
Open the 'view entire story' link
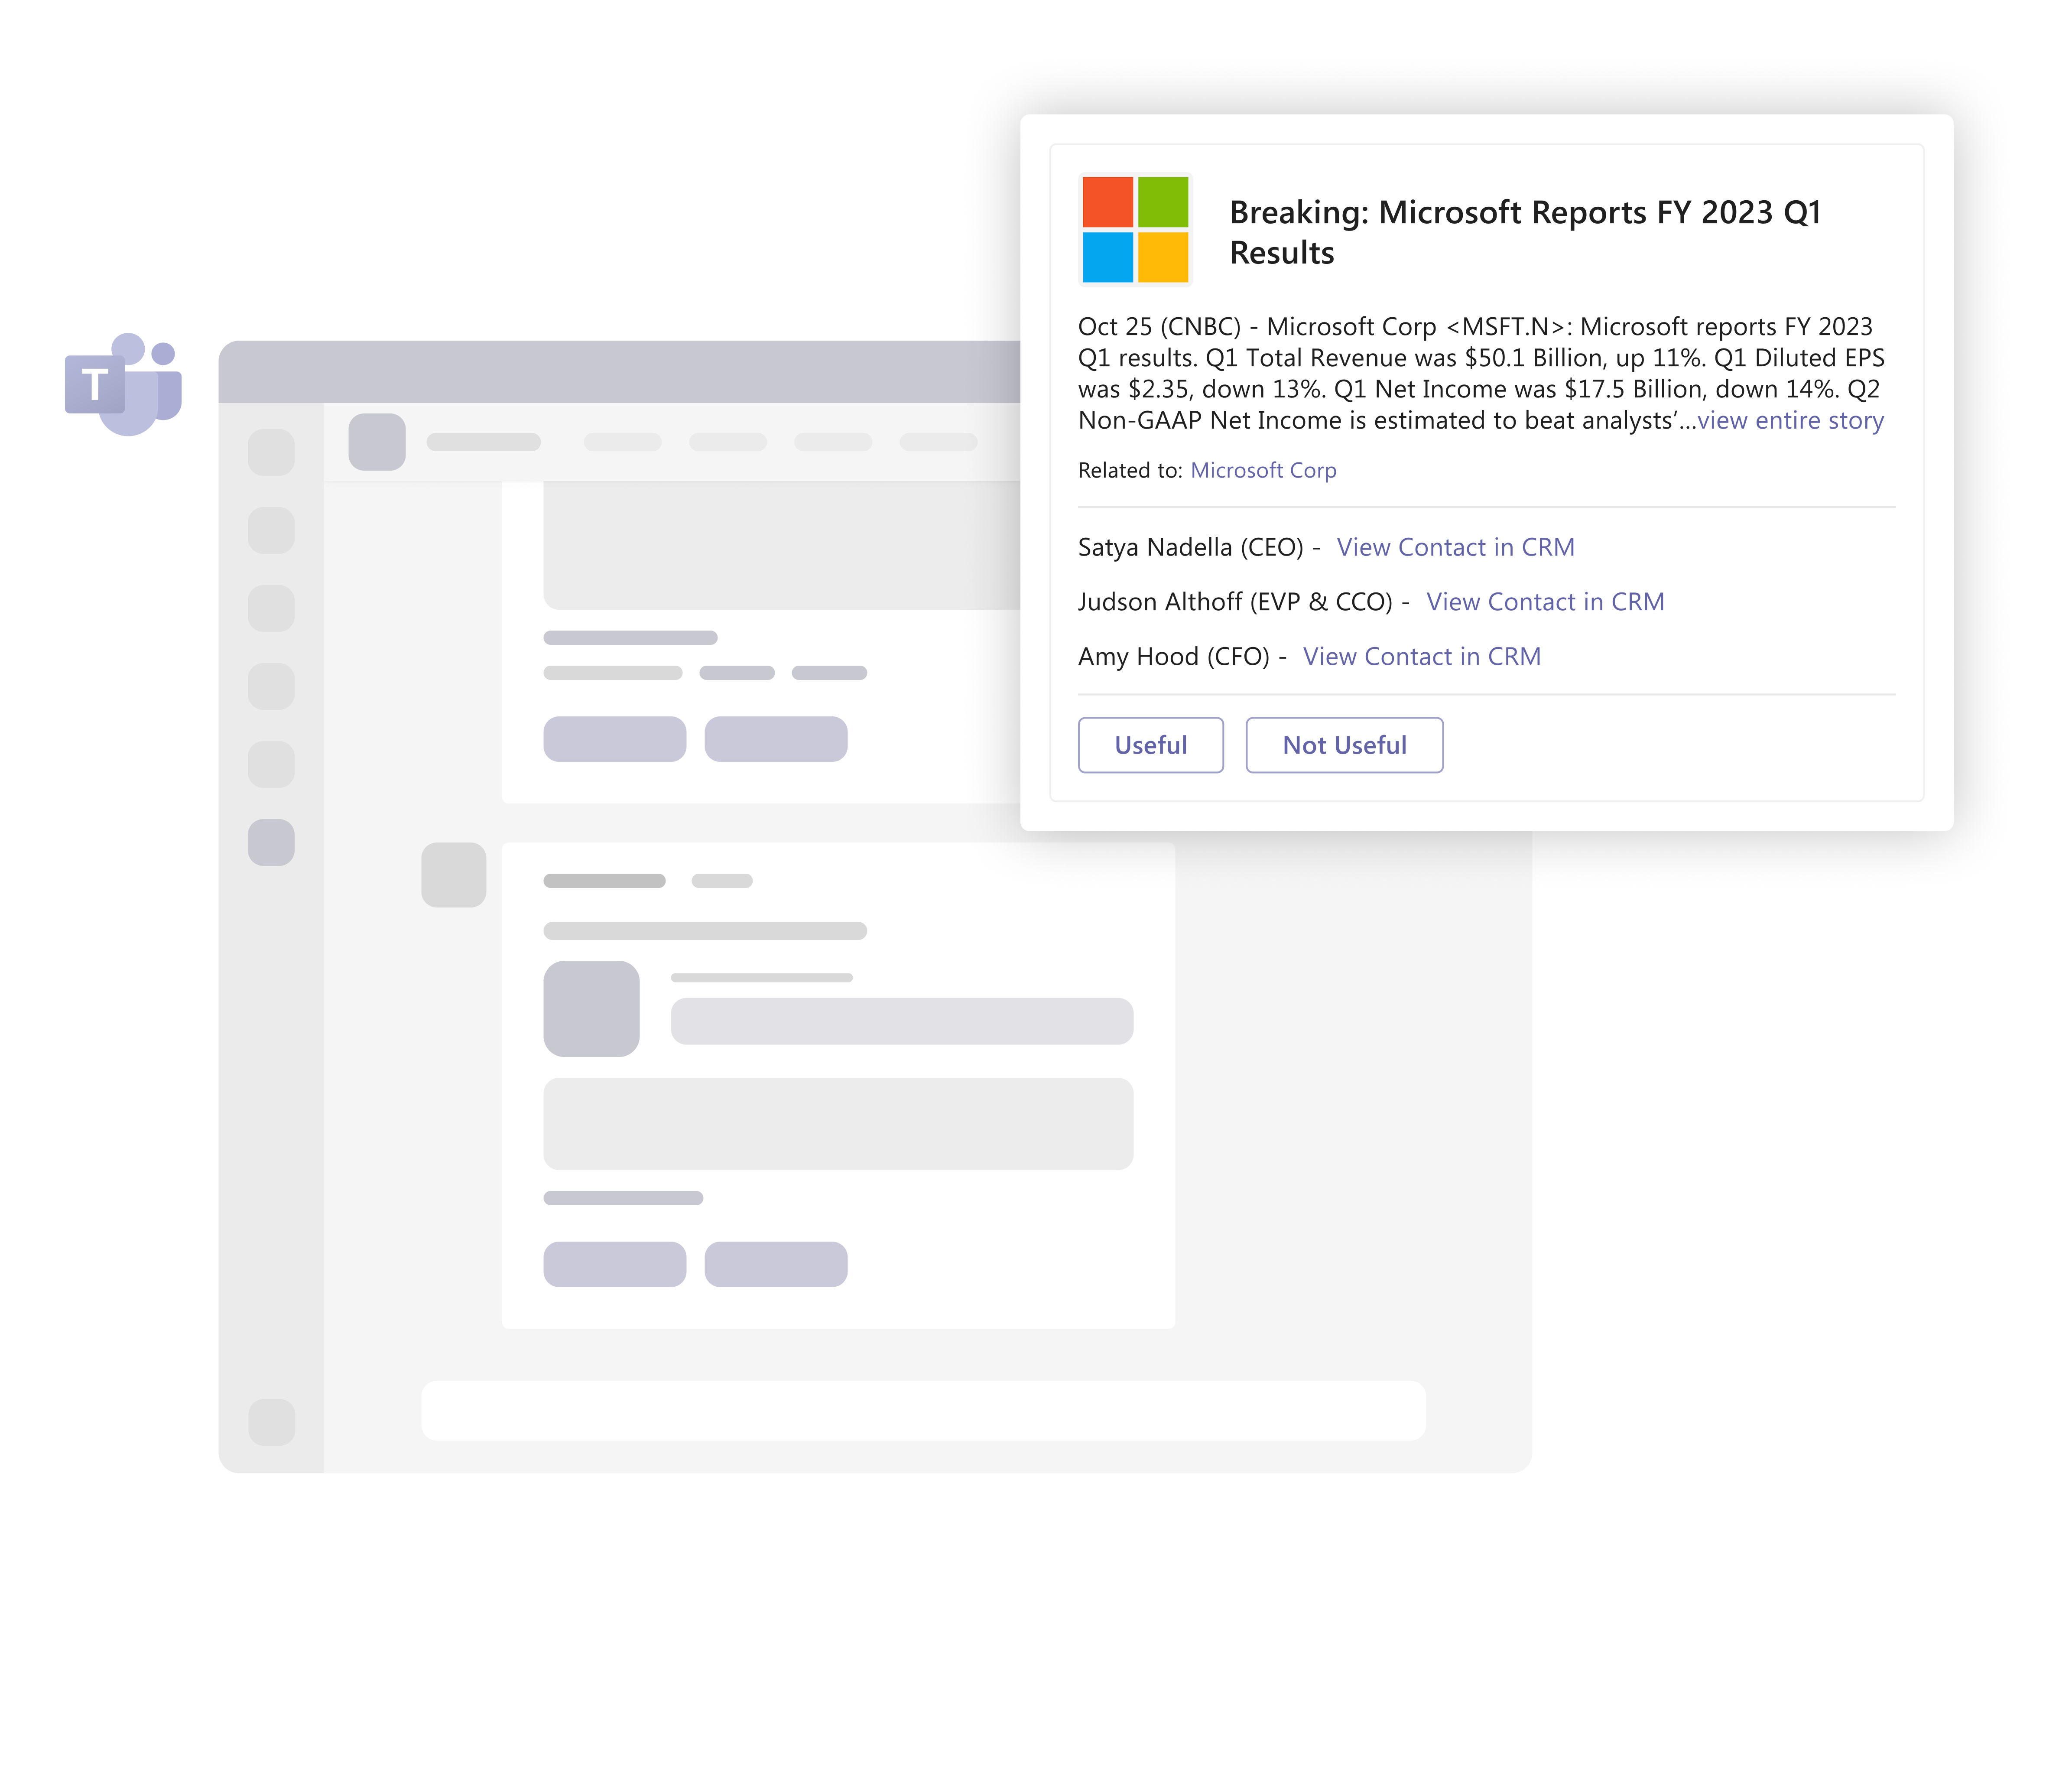1790,420
